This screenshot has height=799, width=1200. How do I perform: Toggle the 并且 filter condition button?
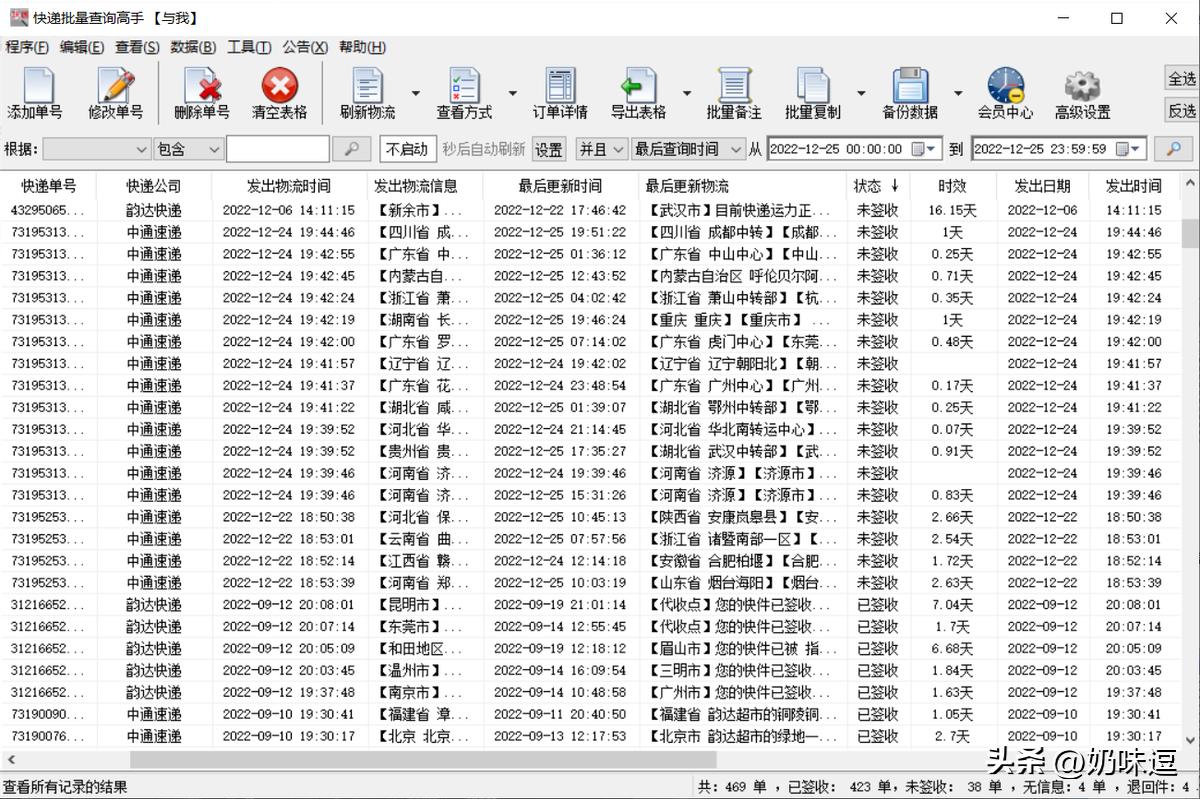[x=600, y=148]
